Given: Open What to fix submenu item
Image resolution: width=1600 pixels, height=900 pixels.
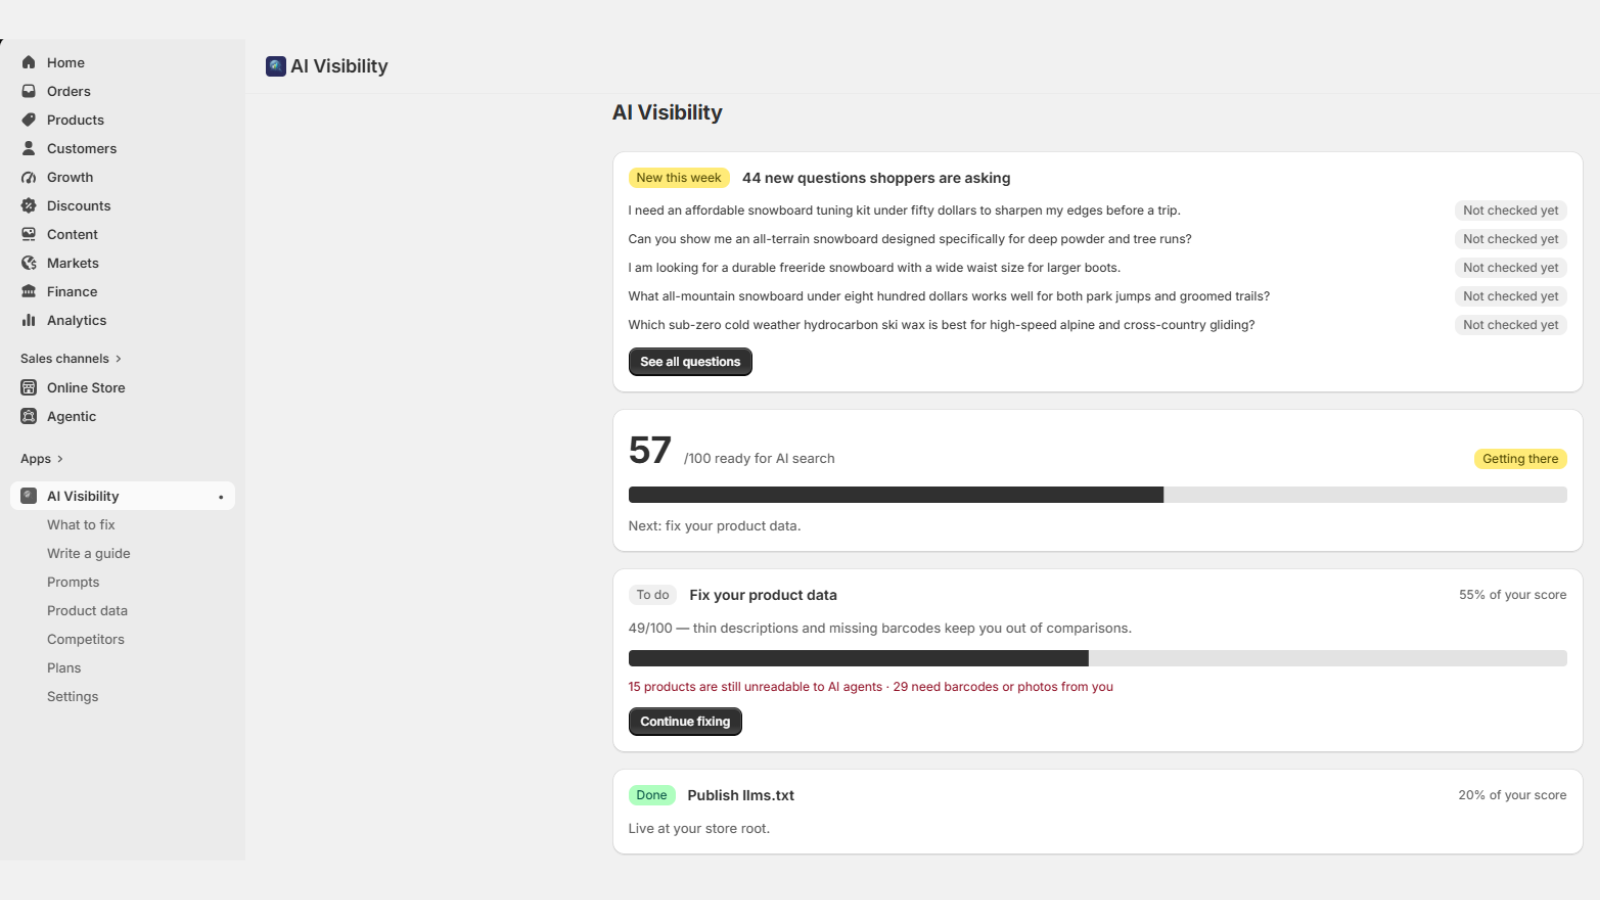Looking at the screenshot, I should pyautogui.click(x=81, y=525).
